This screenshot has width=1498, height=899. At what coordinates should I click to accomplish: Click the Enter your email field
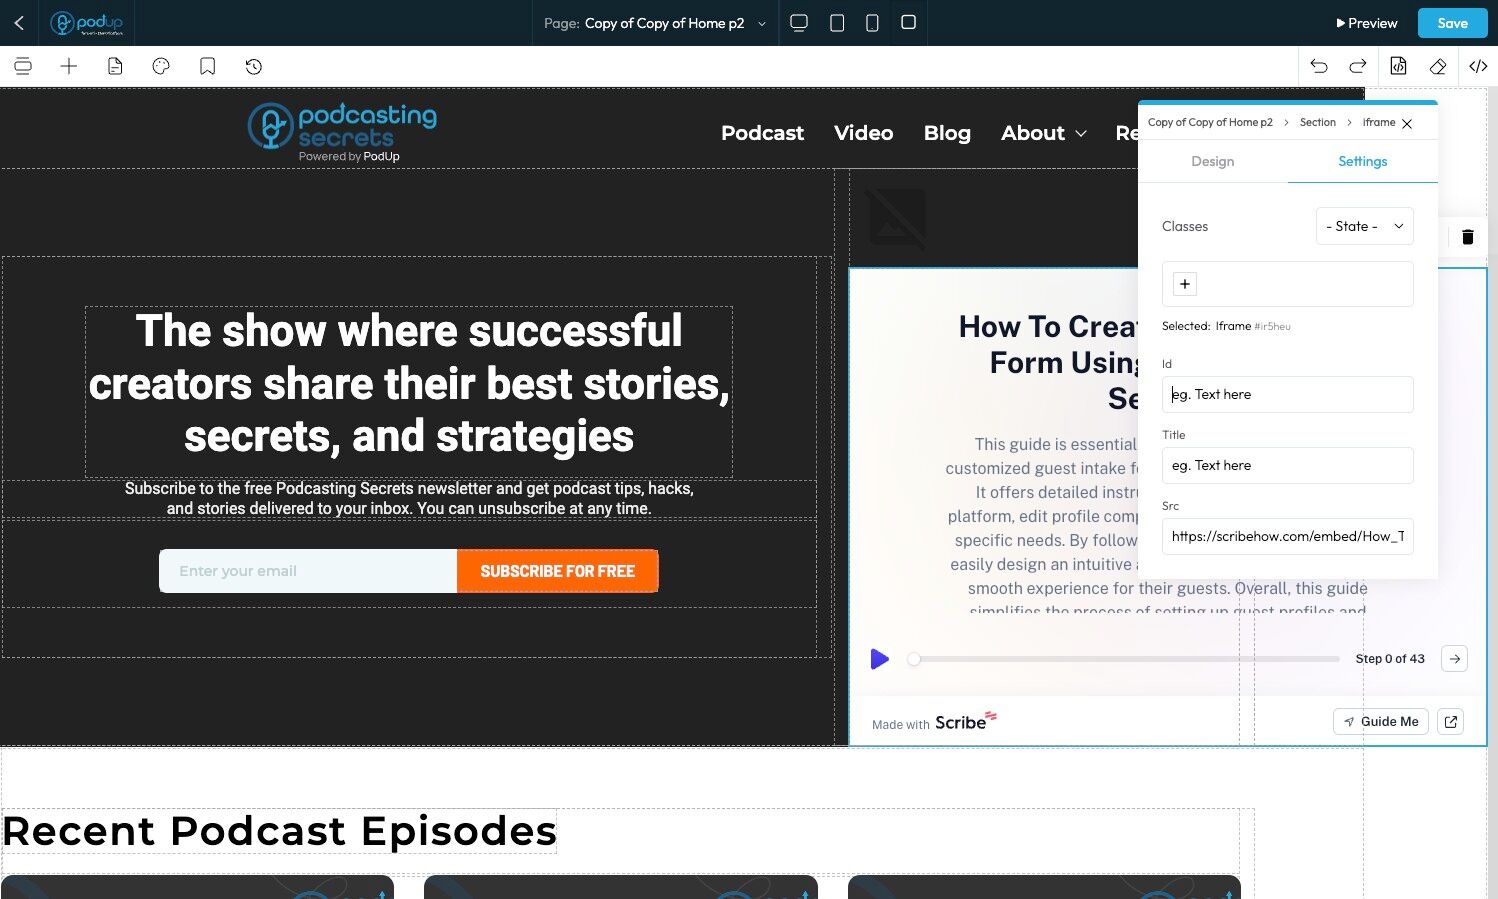308,571
